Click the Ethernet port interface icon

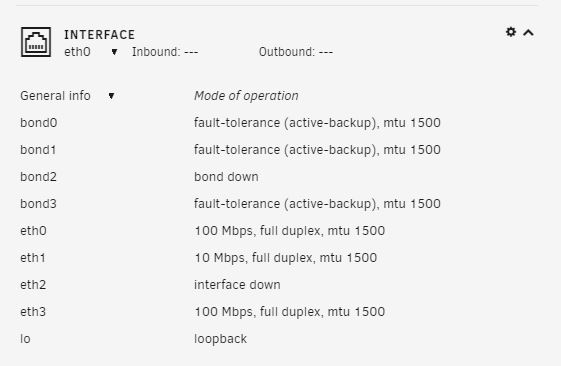tap(36, 42)
